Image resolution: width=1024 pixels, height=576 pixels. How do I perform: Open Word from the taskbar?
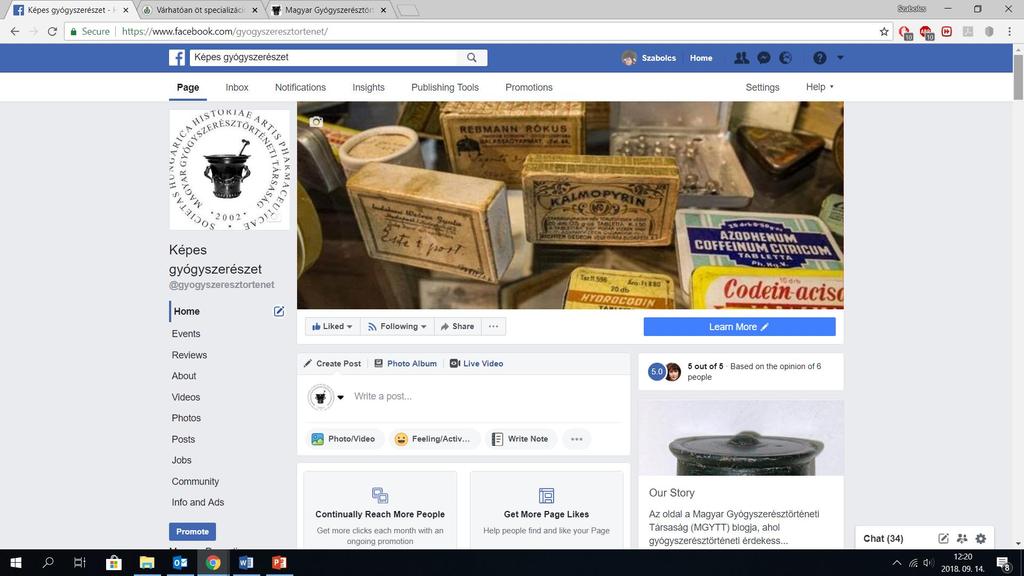click(x=246, y=562)
